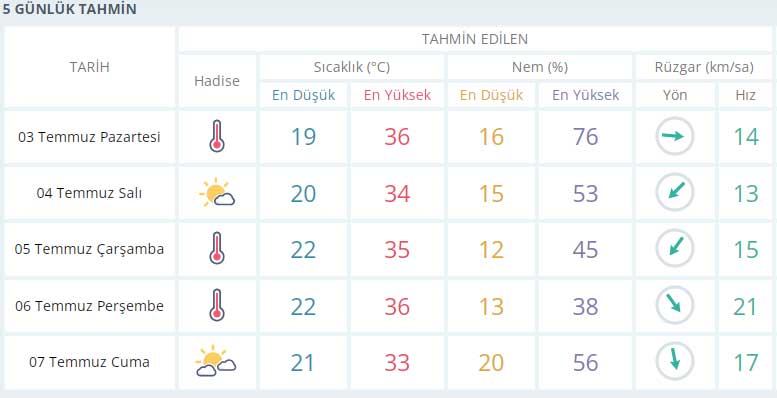Click the Hadise column header
The image size is (777, 398).
click(217, 81)
